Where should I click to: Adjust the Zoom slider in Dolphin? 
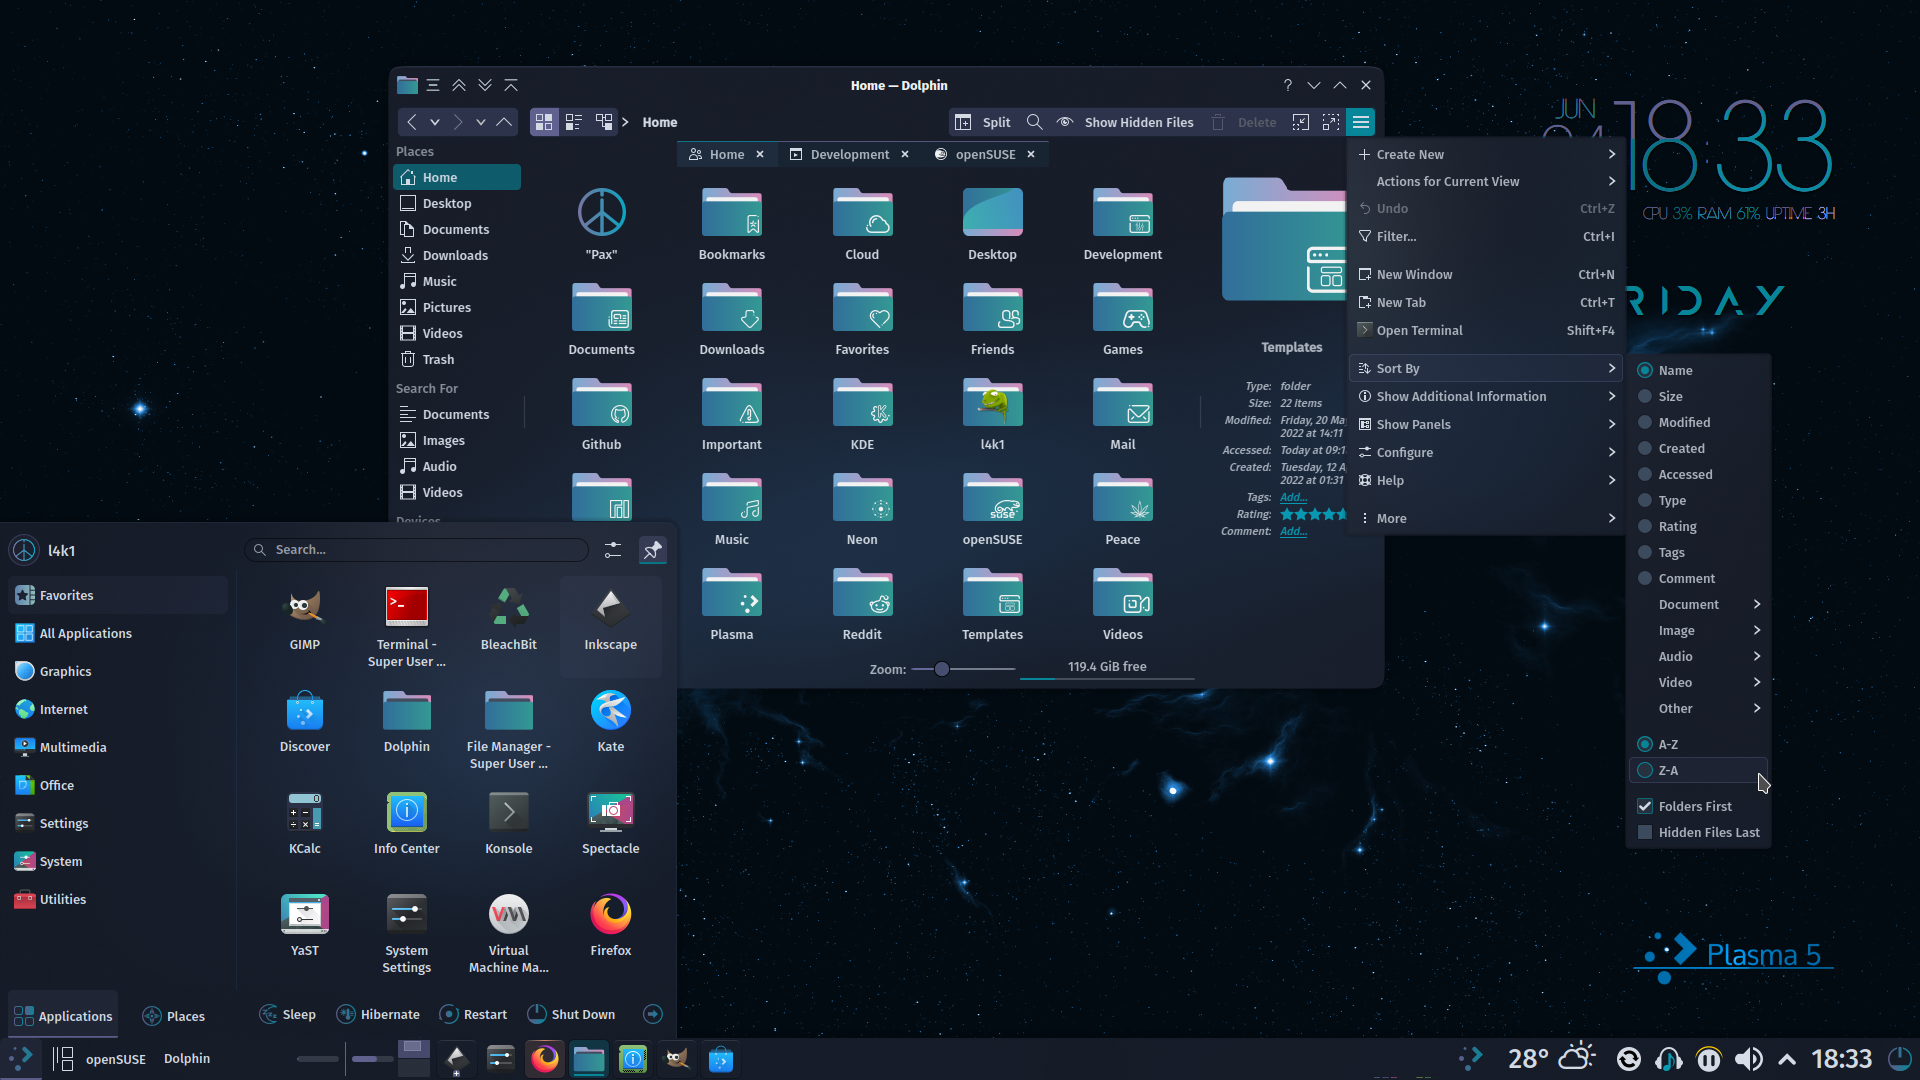(x=942, y=669)
